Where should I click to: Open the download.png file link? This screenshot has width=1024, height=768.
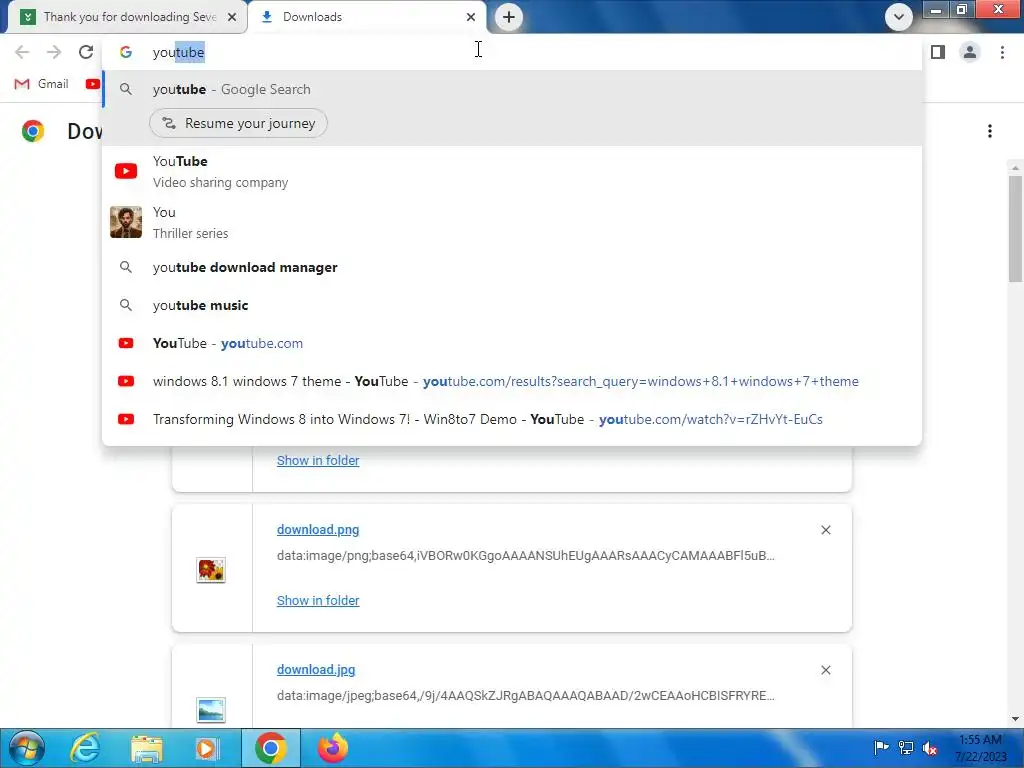pyautogui.click(x=318, y=530)
